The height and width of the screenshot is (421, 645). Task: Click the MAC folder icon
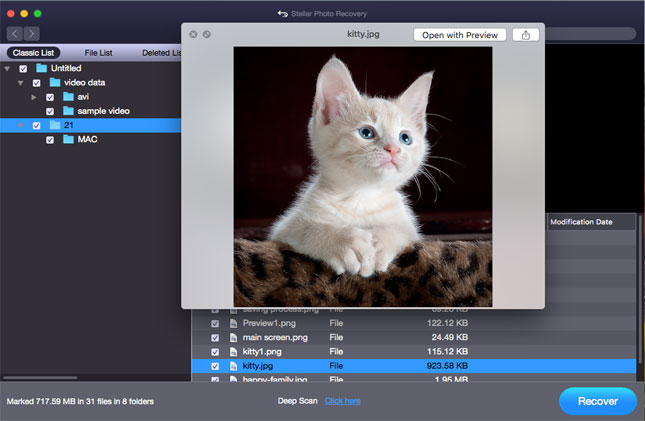[68, 139]
